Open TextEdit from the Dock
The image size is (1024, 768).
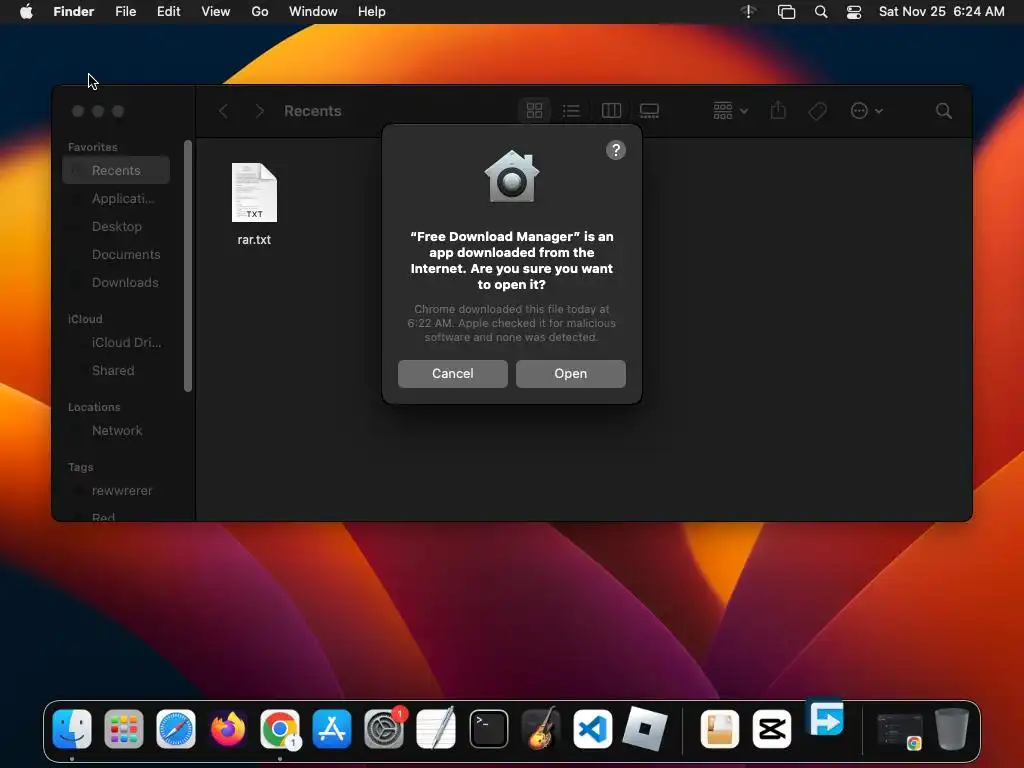(x=436, y=728)
